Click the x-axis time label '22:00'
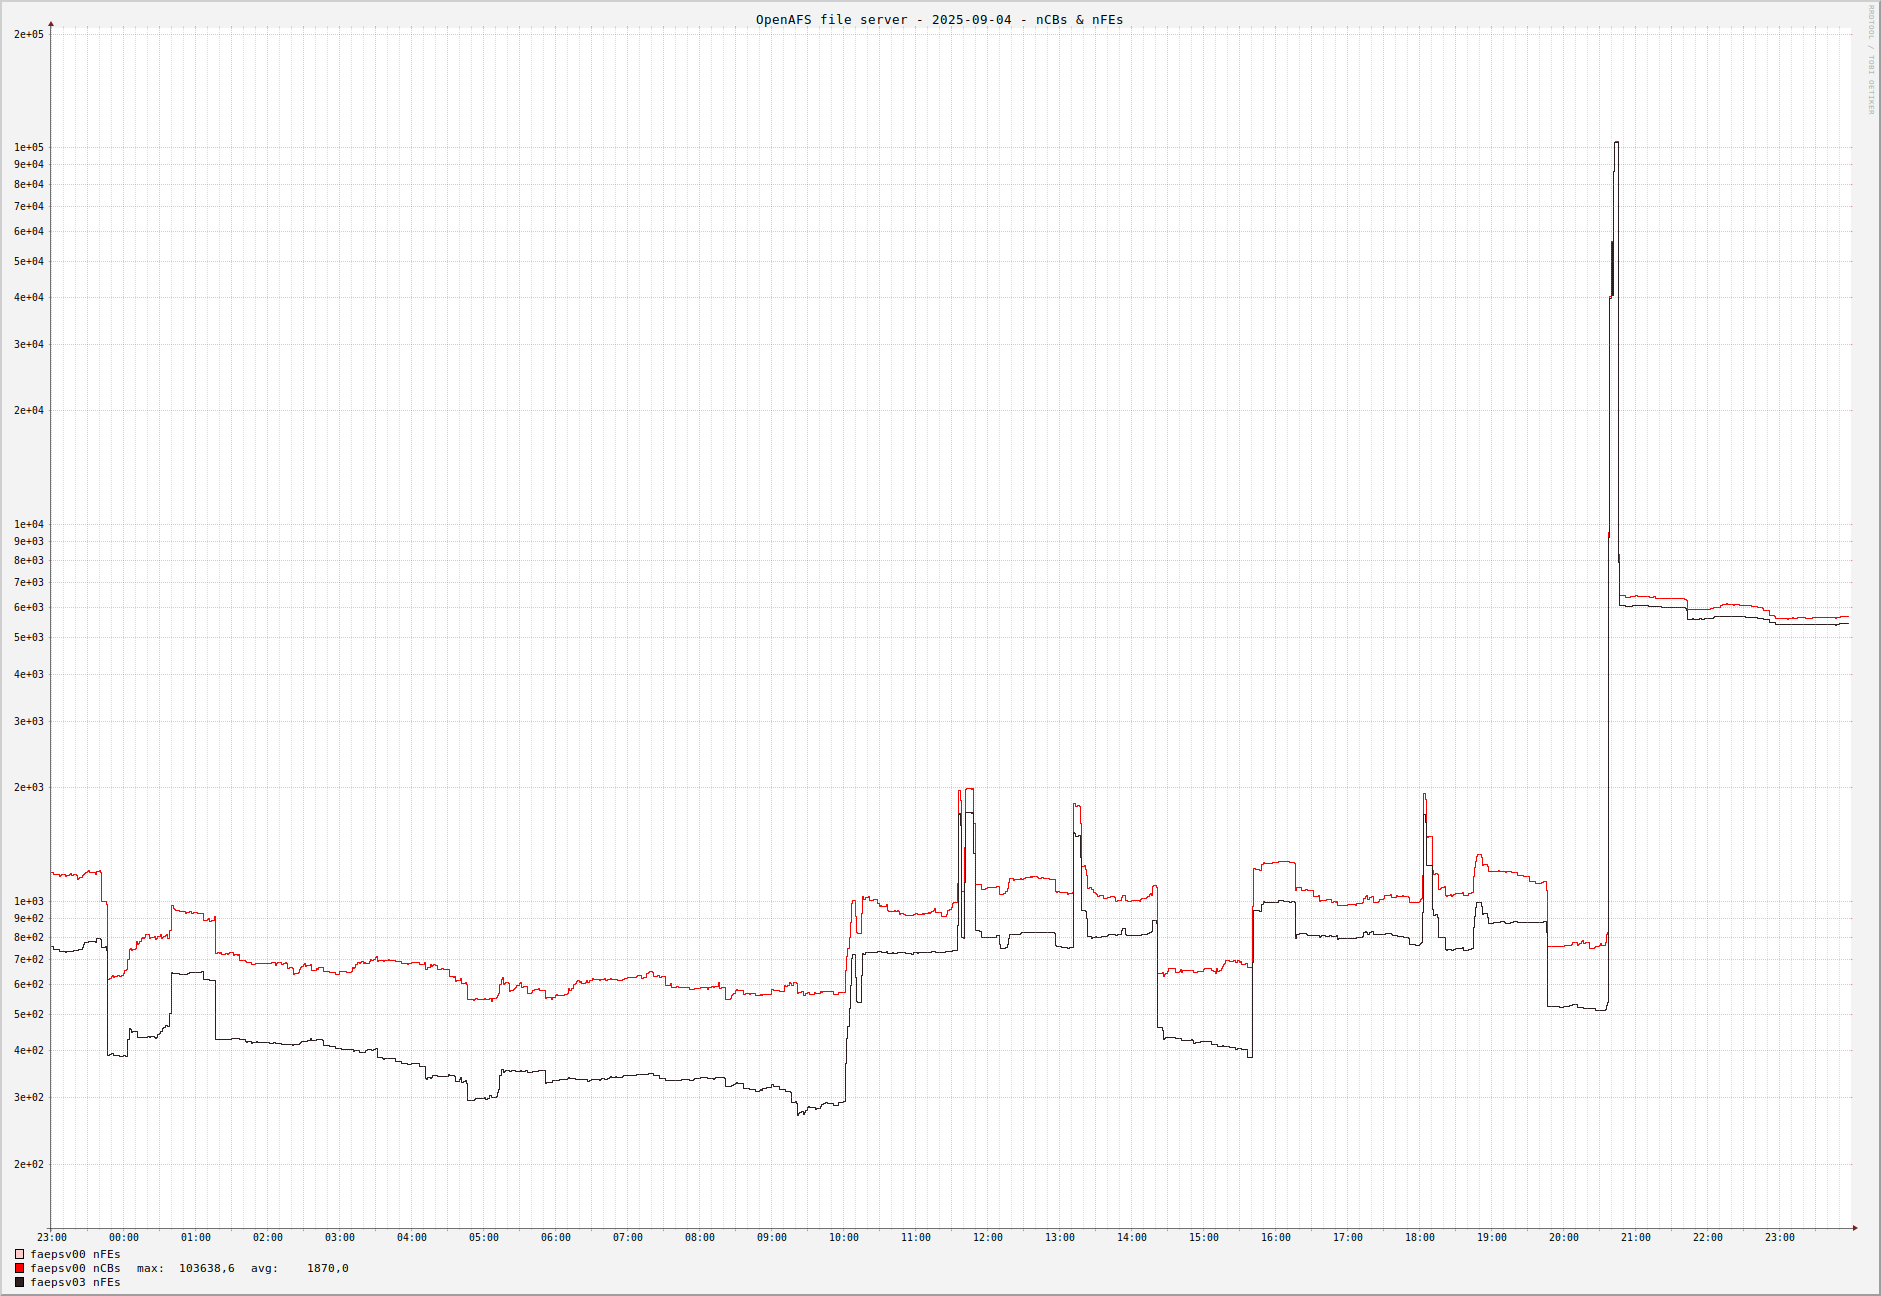This screenshot has width=1881, height=1296. 1708,1237
